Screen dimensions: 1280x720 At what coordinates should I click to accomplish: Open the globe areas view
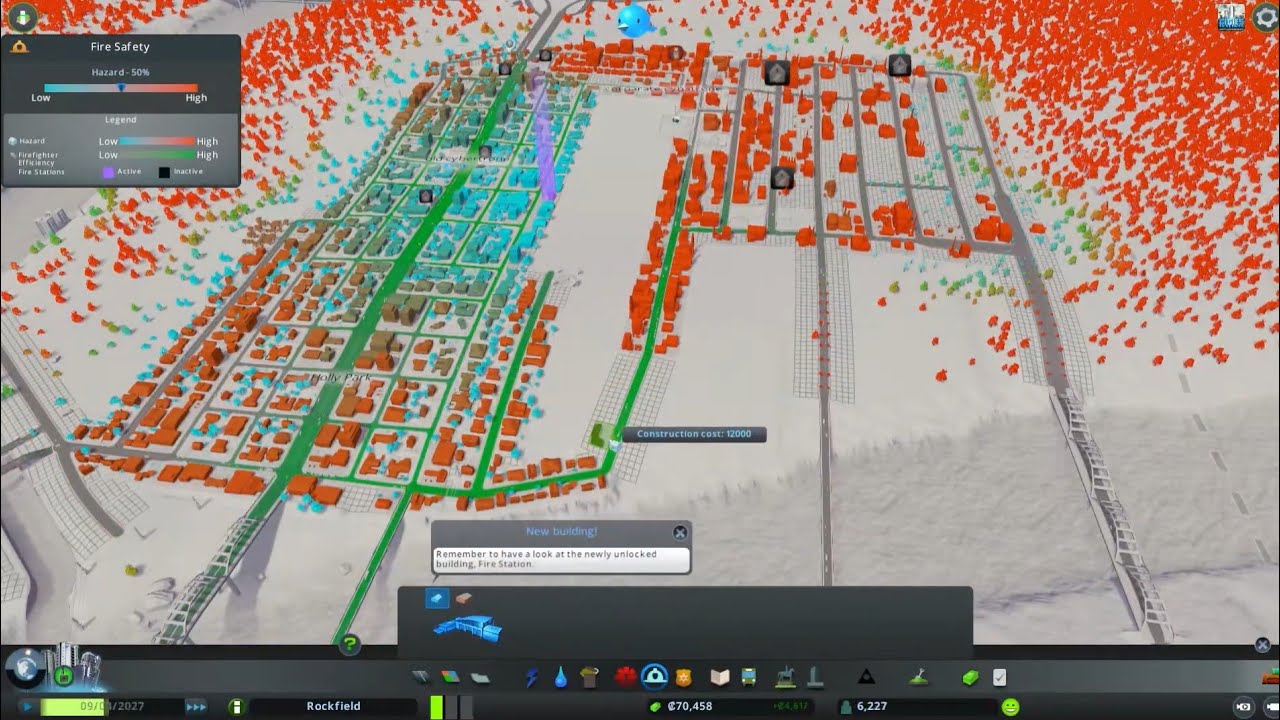(26, 667)
